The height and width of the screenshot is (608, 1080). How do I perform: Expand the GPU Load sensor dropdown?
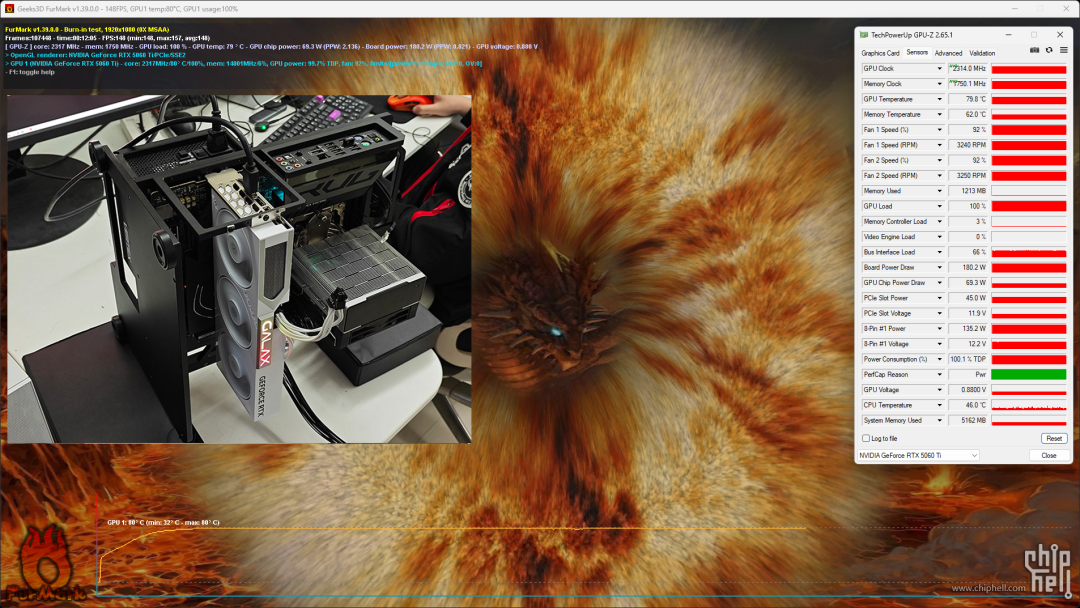(x=939, y=206)
